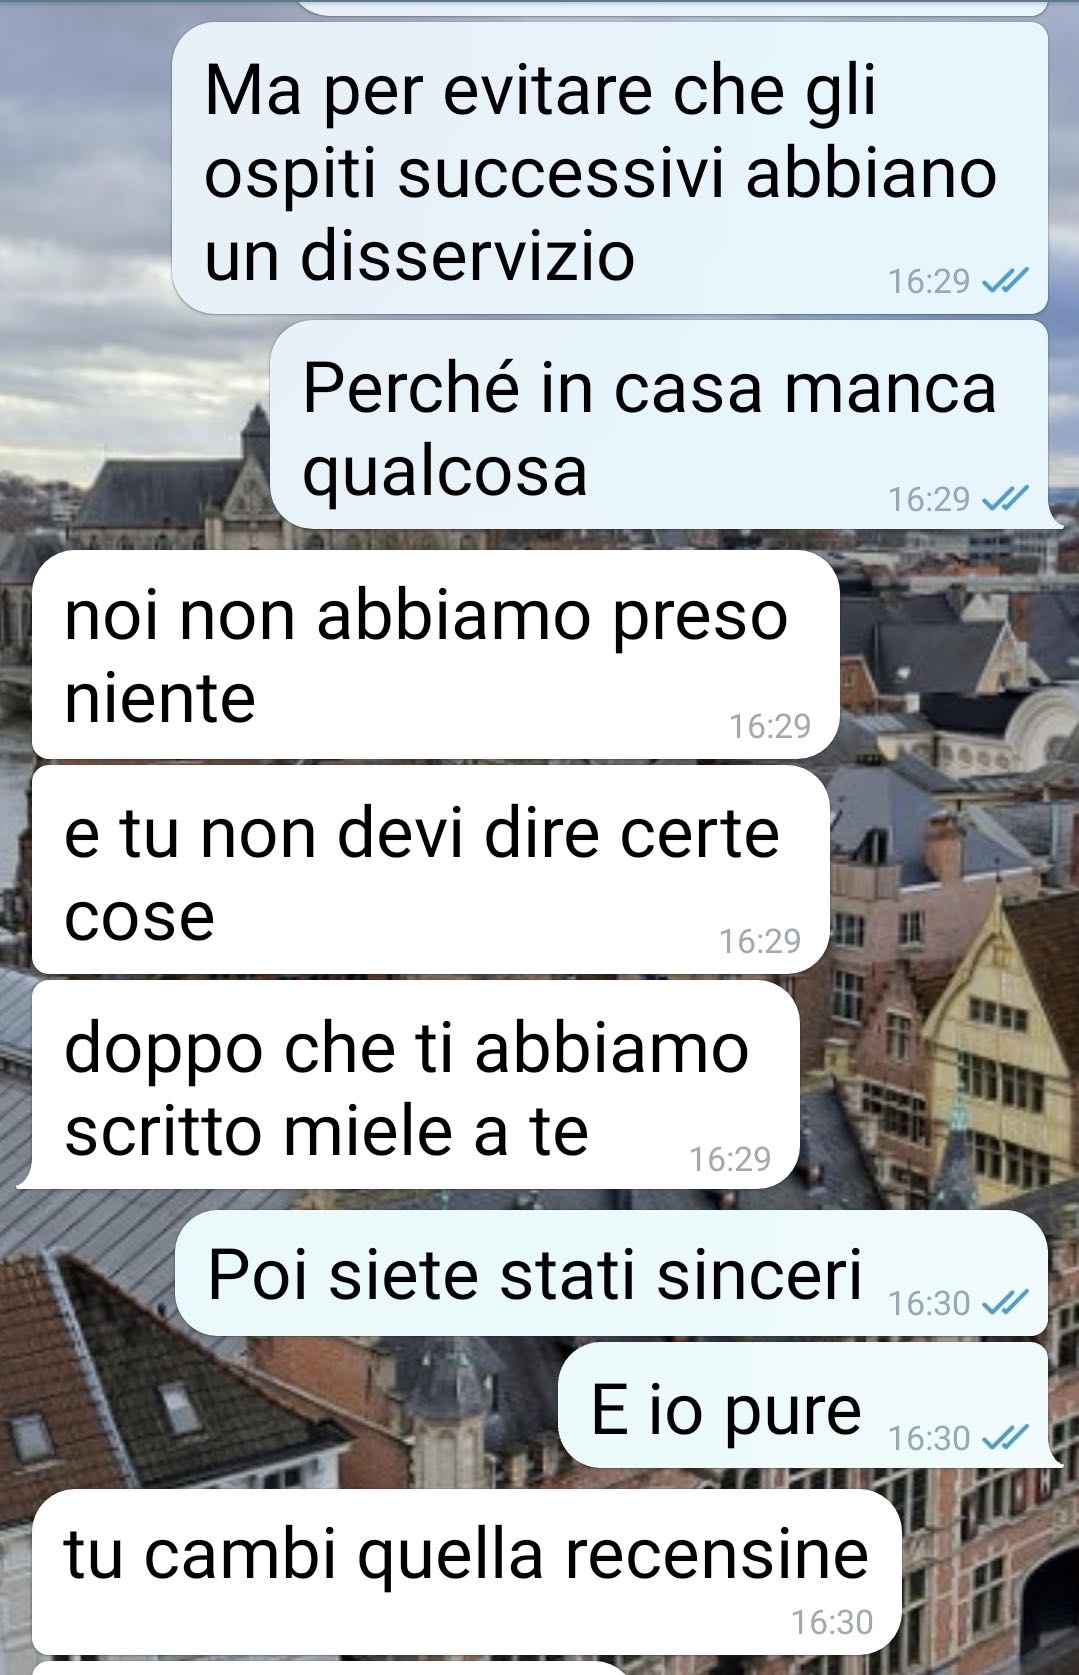The image size is (1079, 1675).
Task: Tap the "Poi siete stati sinceri" message bubble
Action: click(x=611, y=1273)
